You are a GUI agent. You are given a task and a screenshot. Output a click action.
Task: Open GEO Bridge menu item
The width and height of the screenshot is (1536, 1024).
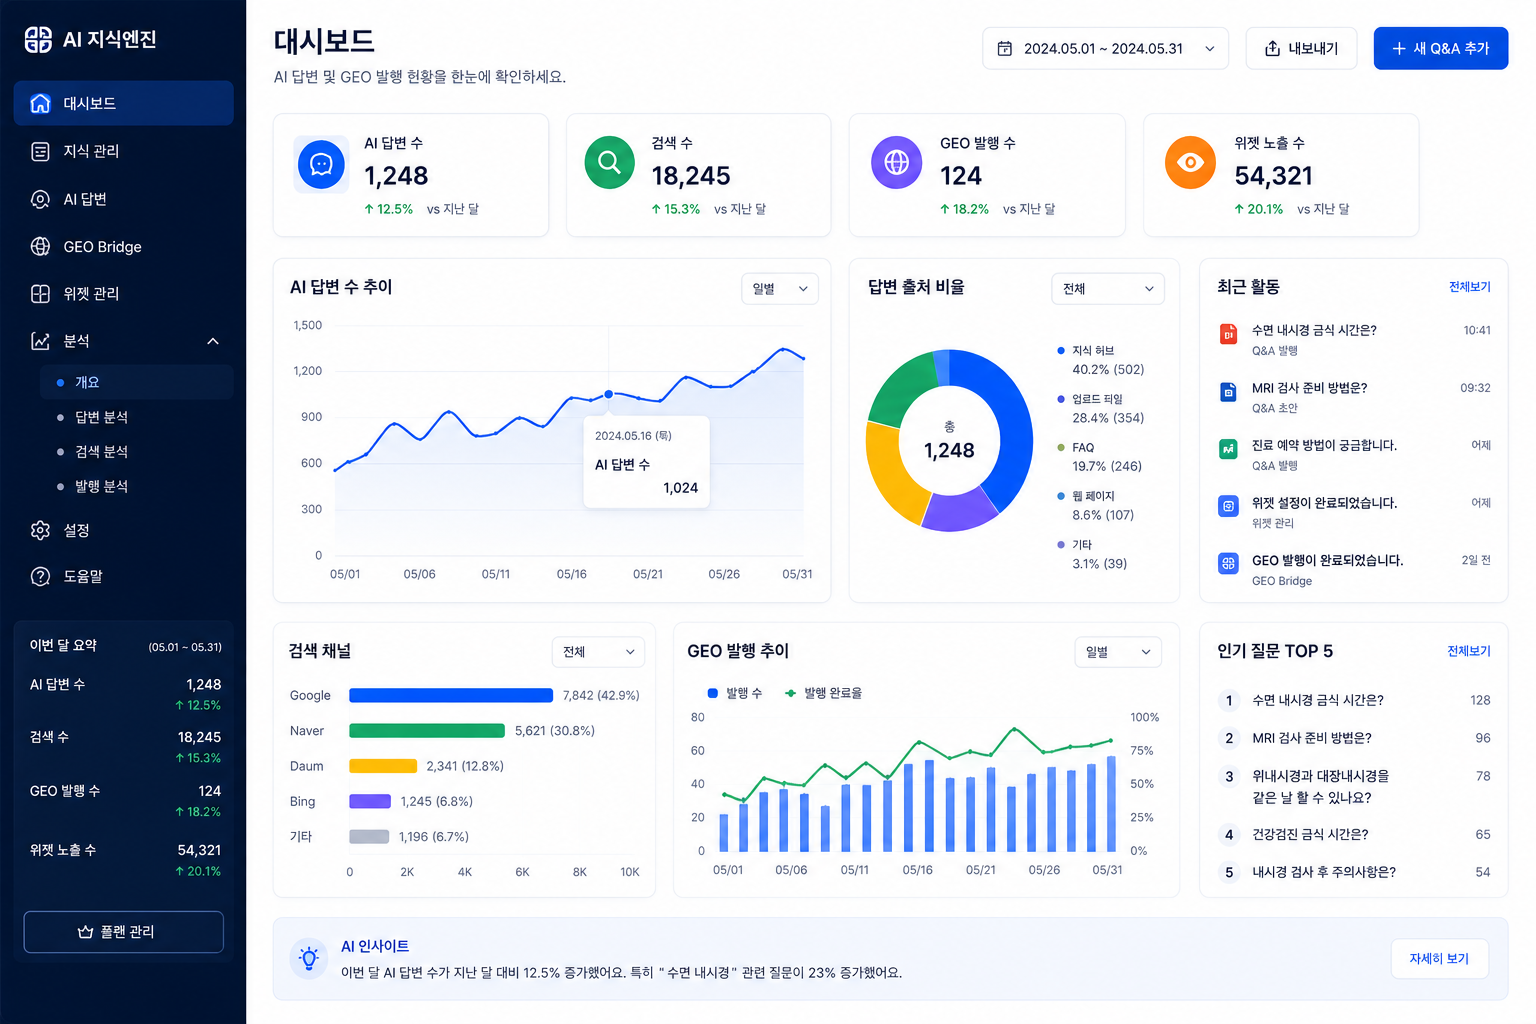[124, 246]
